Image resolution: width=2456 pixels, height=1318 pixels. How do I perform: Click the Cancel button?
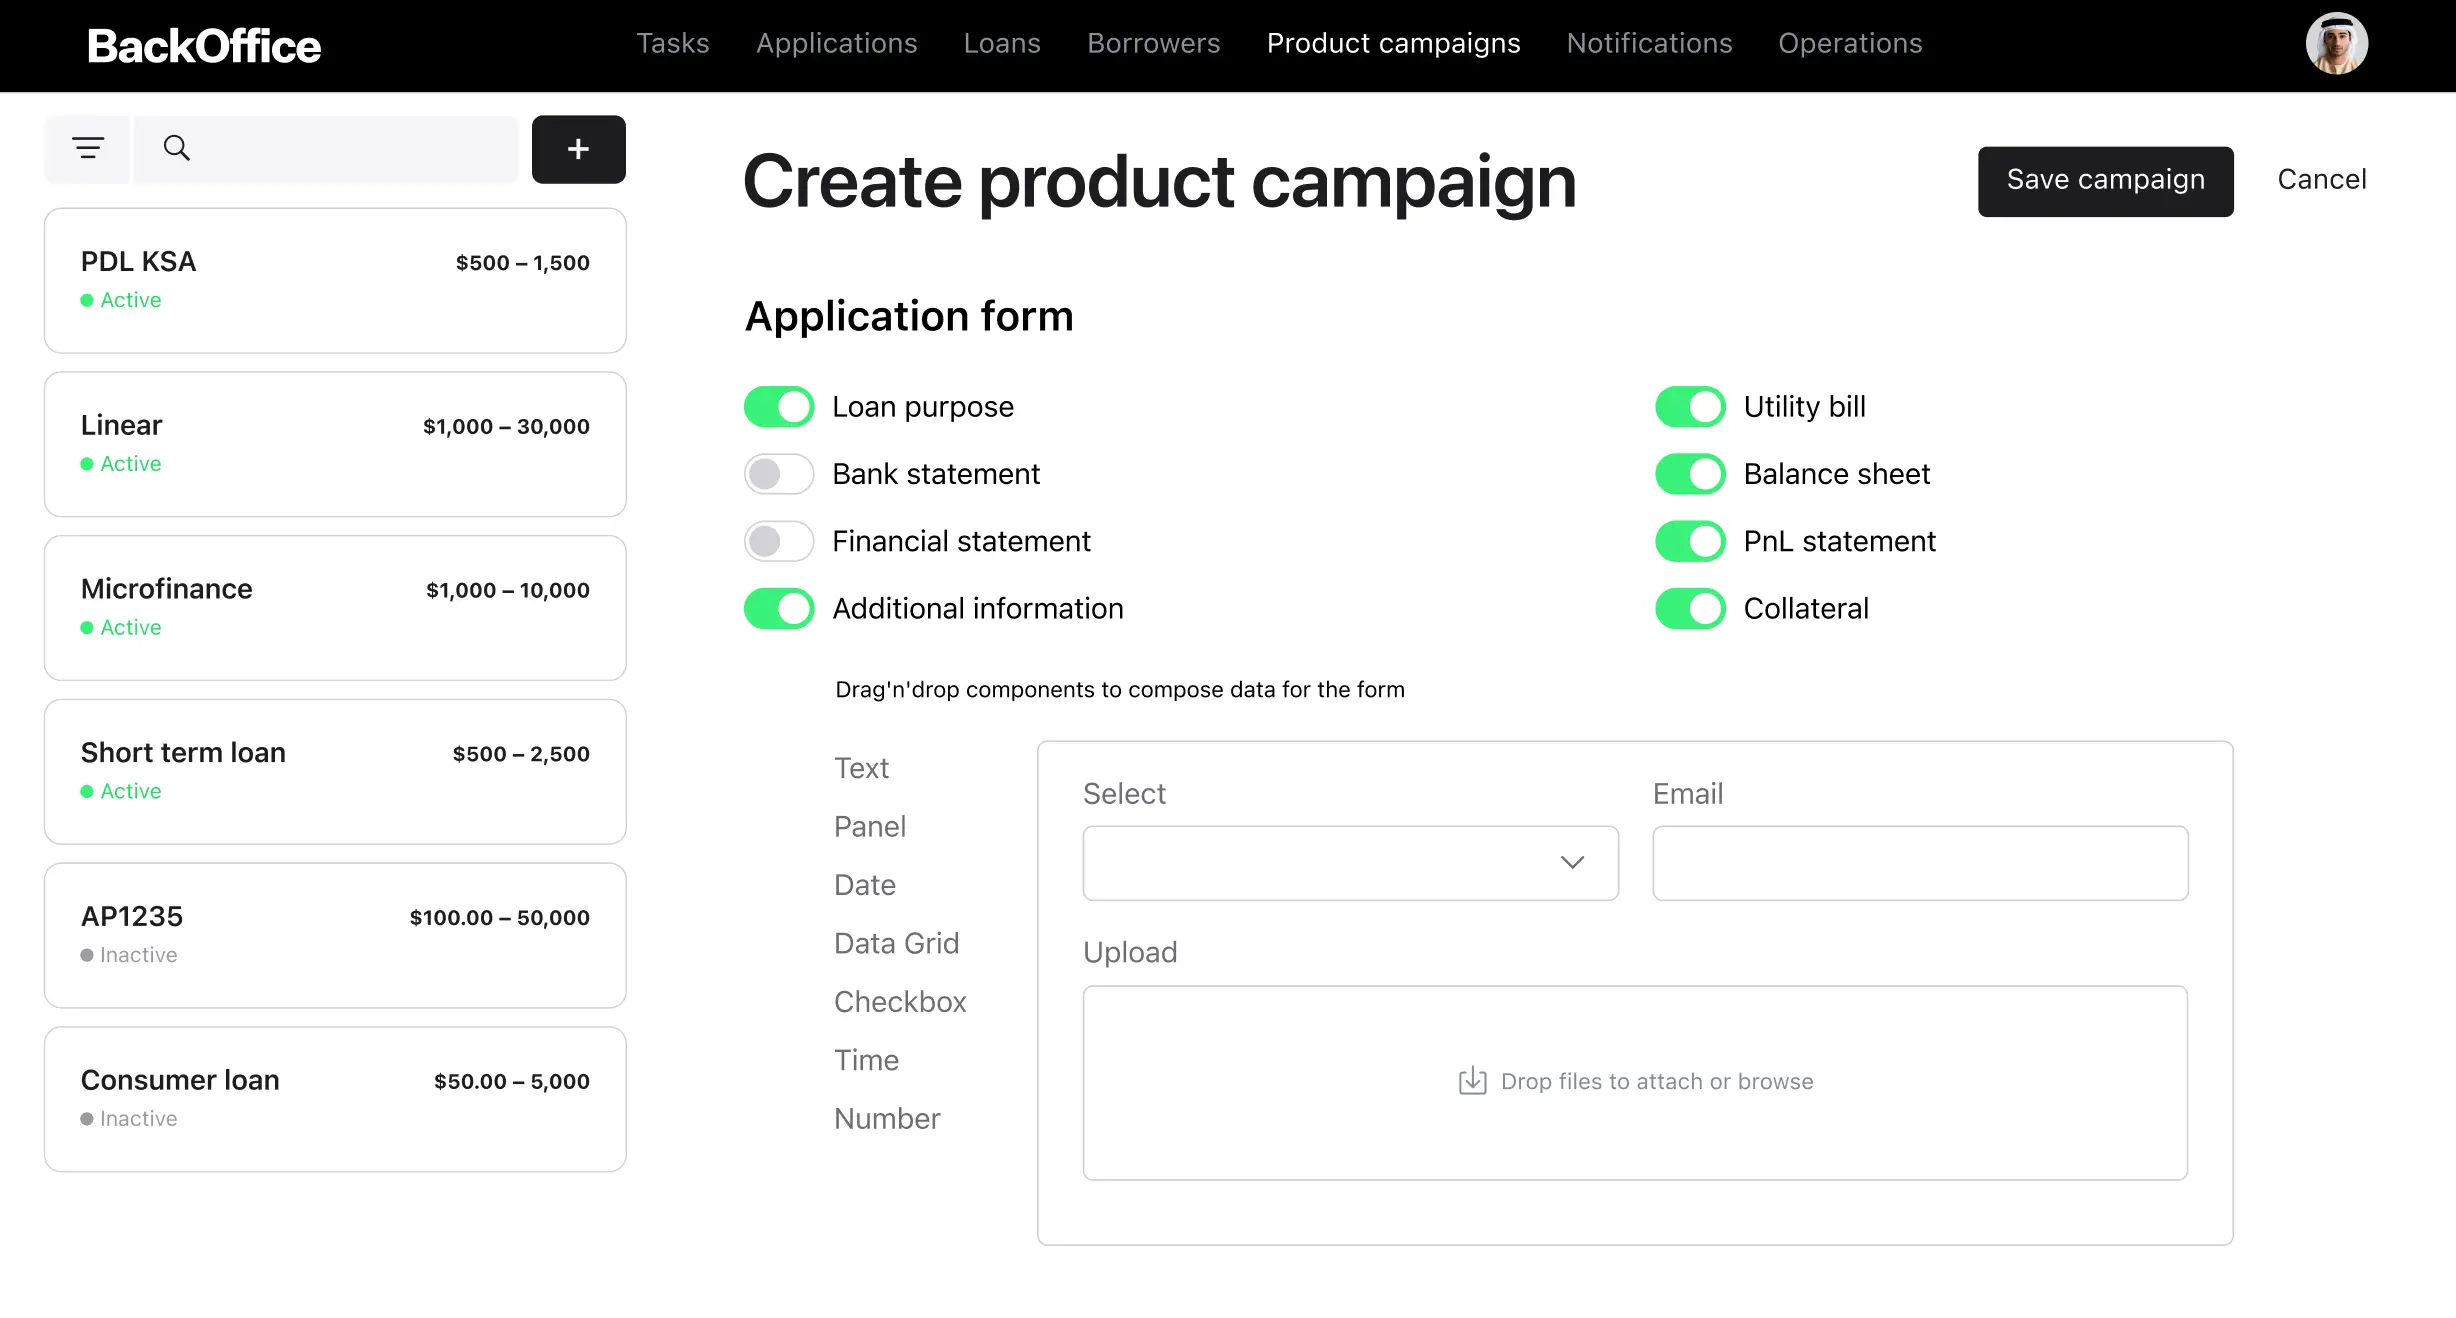2321,179
